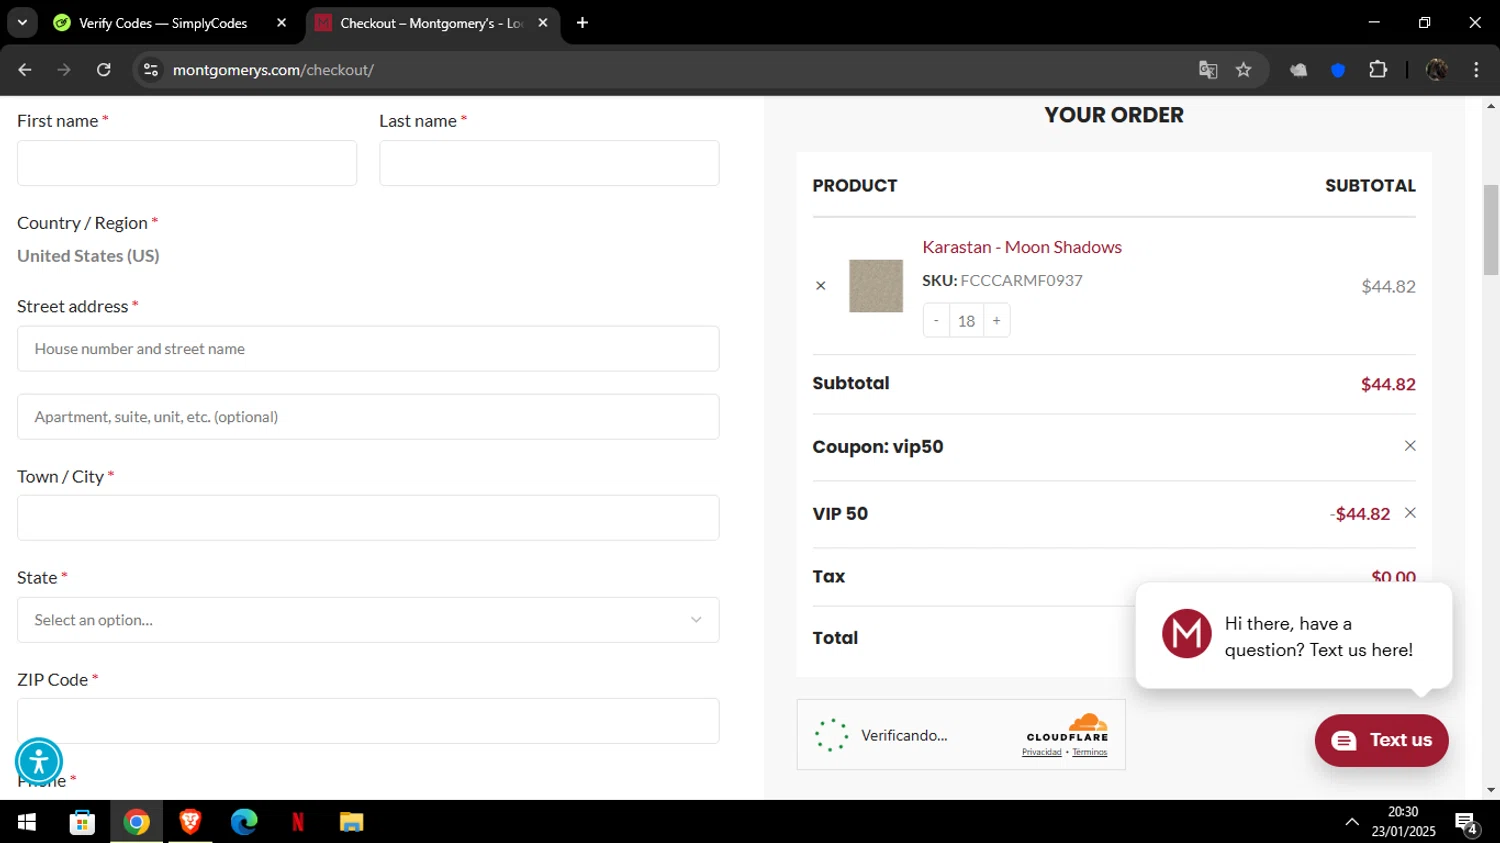Launch Brave browser from taskbar

coord(190,822)
